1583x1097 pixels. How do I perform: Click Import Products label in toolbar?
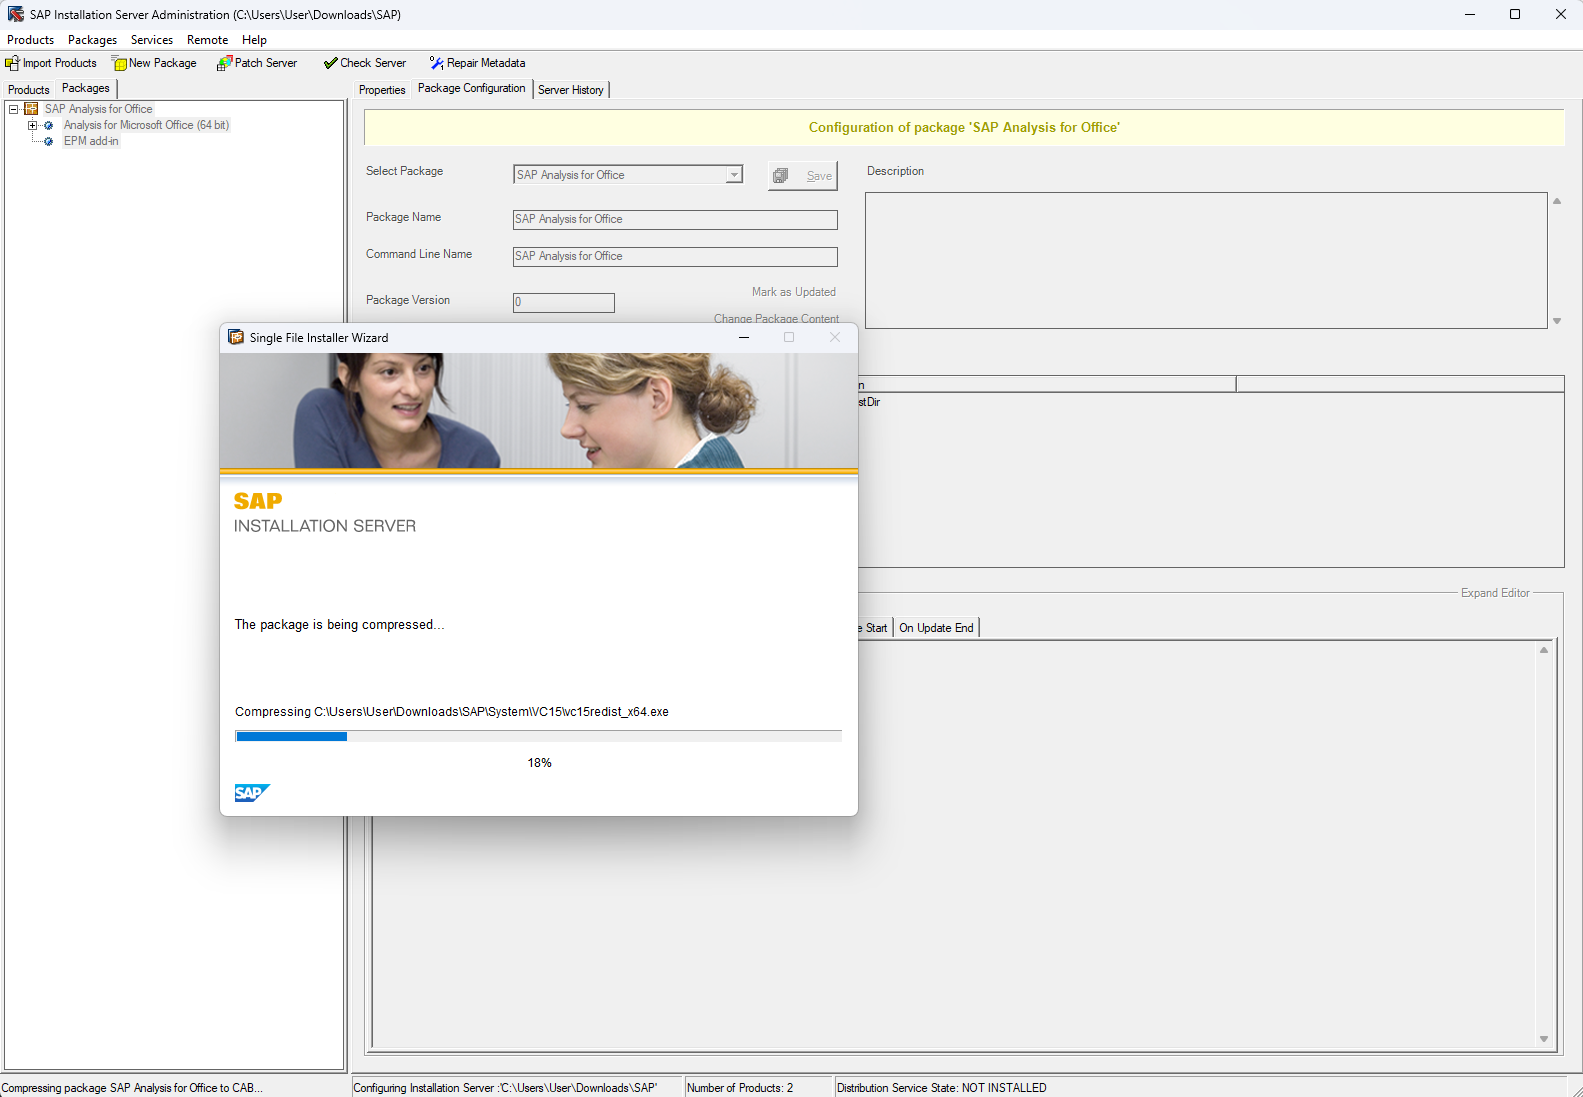click(x=60, y=63)
